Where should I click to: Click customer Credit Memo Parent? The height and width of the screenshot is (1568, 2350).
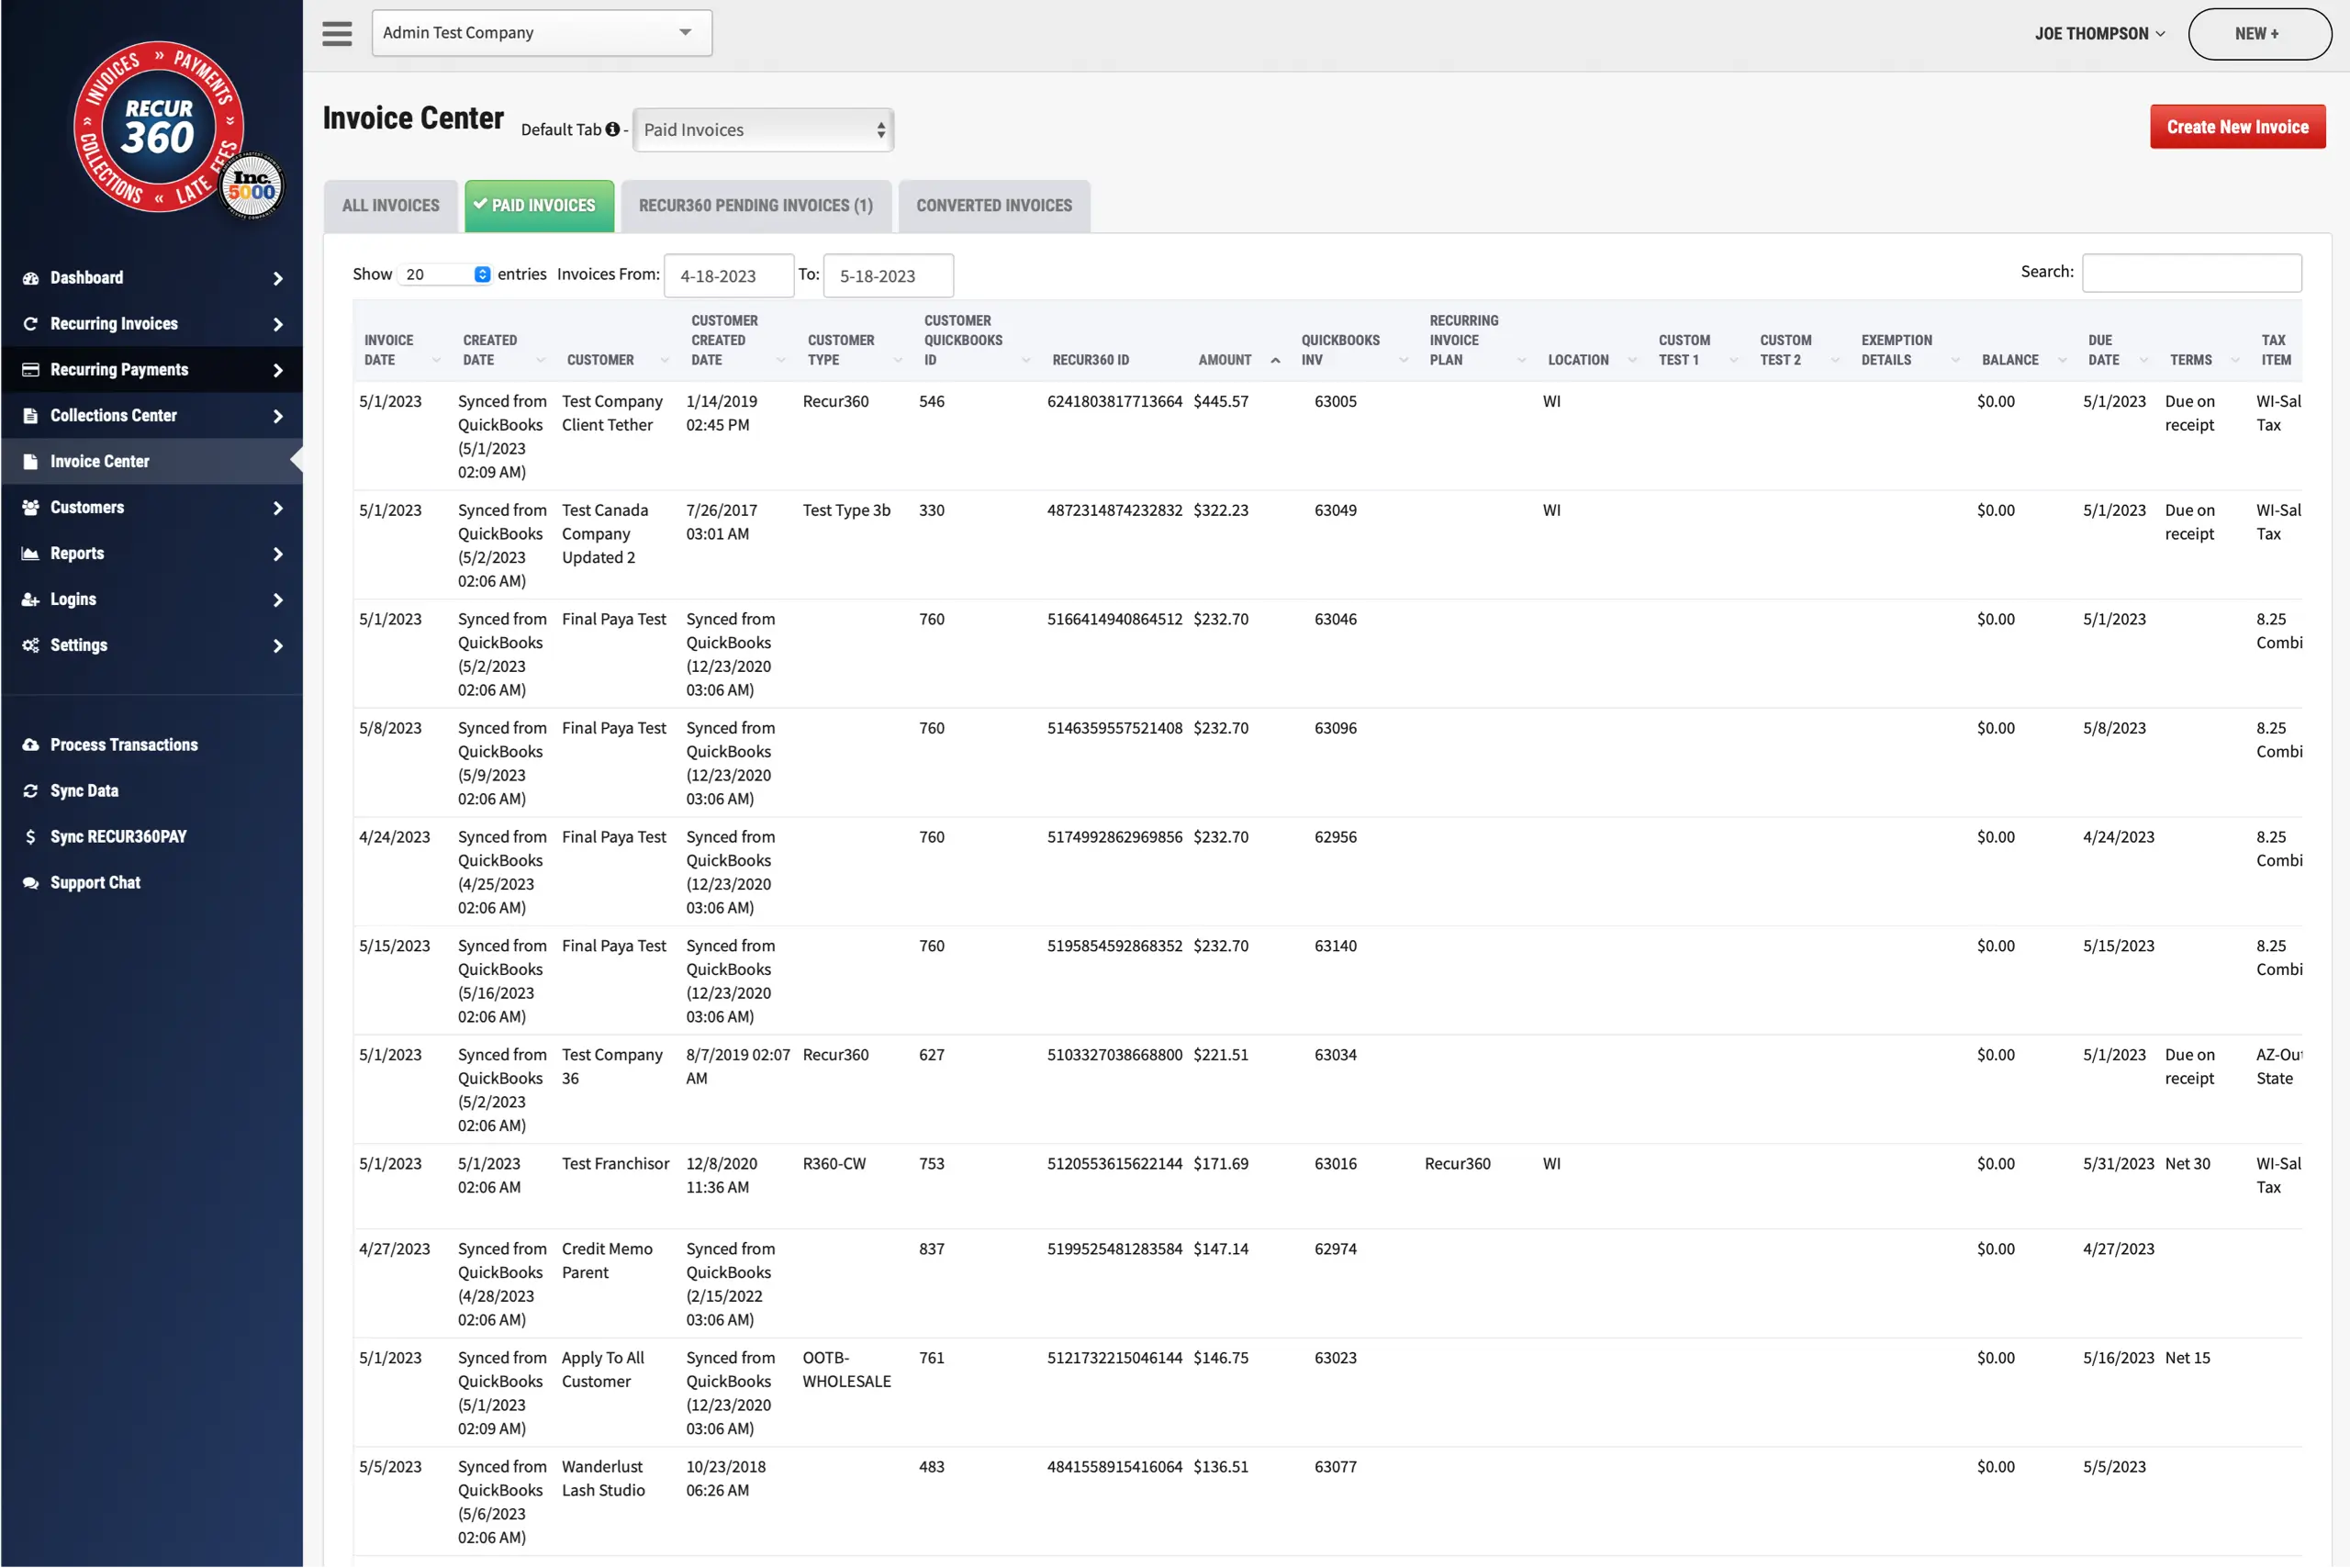coord(607,1261)
